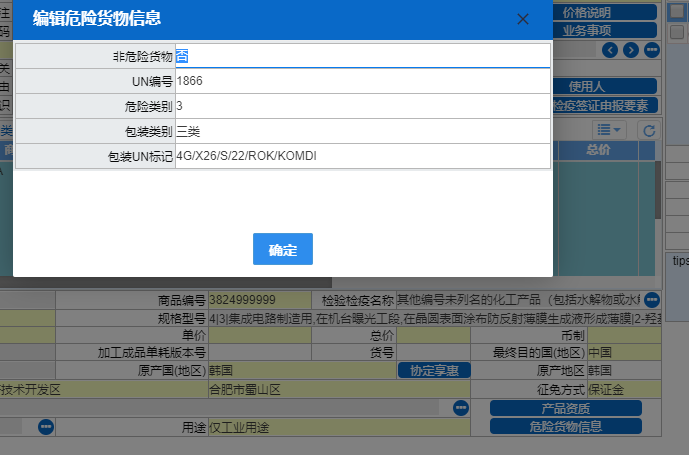Viewport: 689px width, 455px height.
Task: Tick the first checkbox in right panel
Action: [677, 11]
